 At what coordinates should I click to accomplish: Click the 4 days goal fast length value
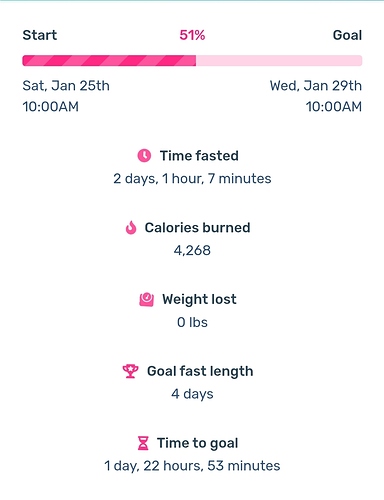click(192, 394)
